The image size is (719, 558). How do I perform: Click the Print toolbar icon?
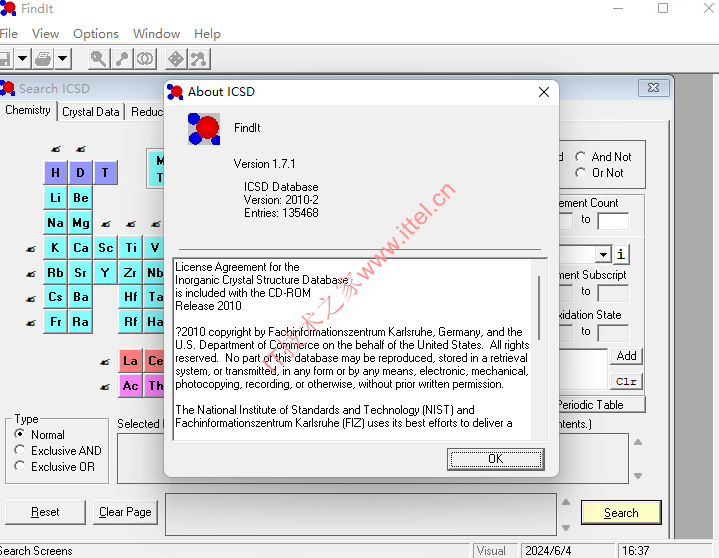coord(44,59)
